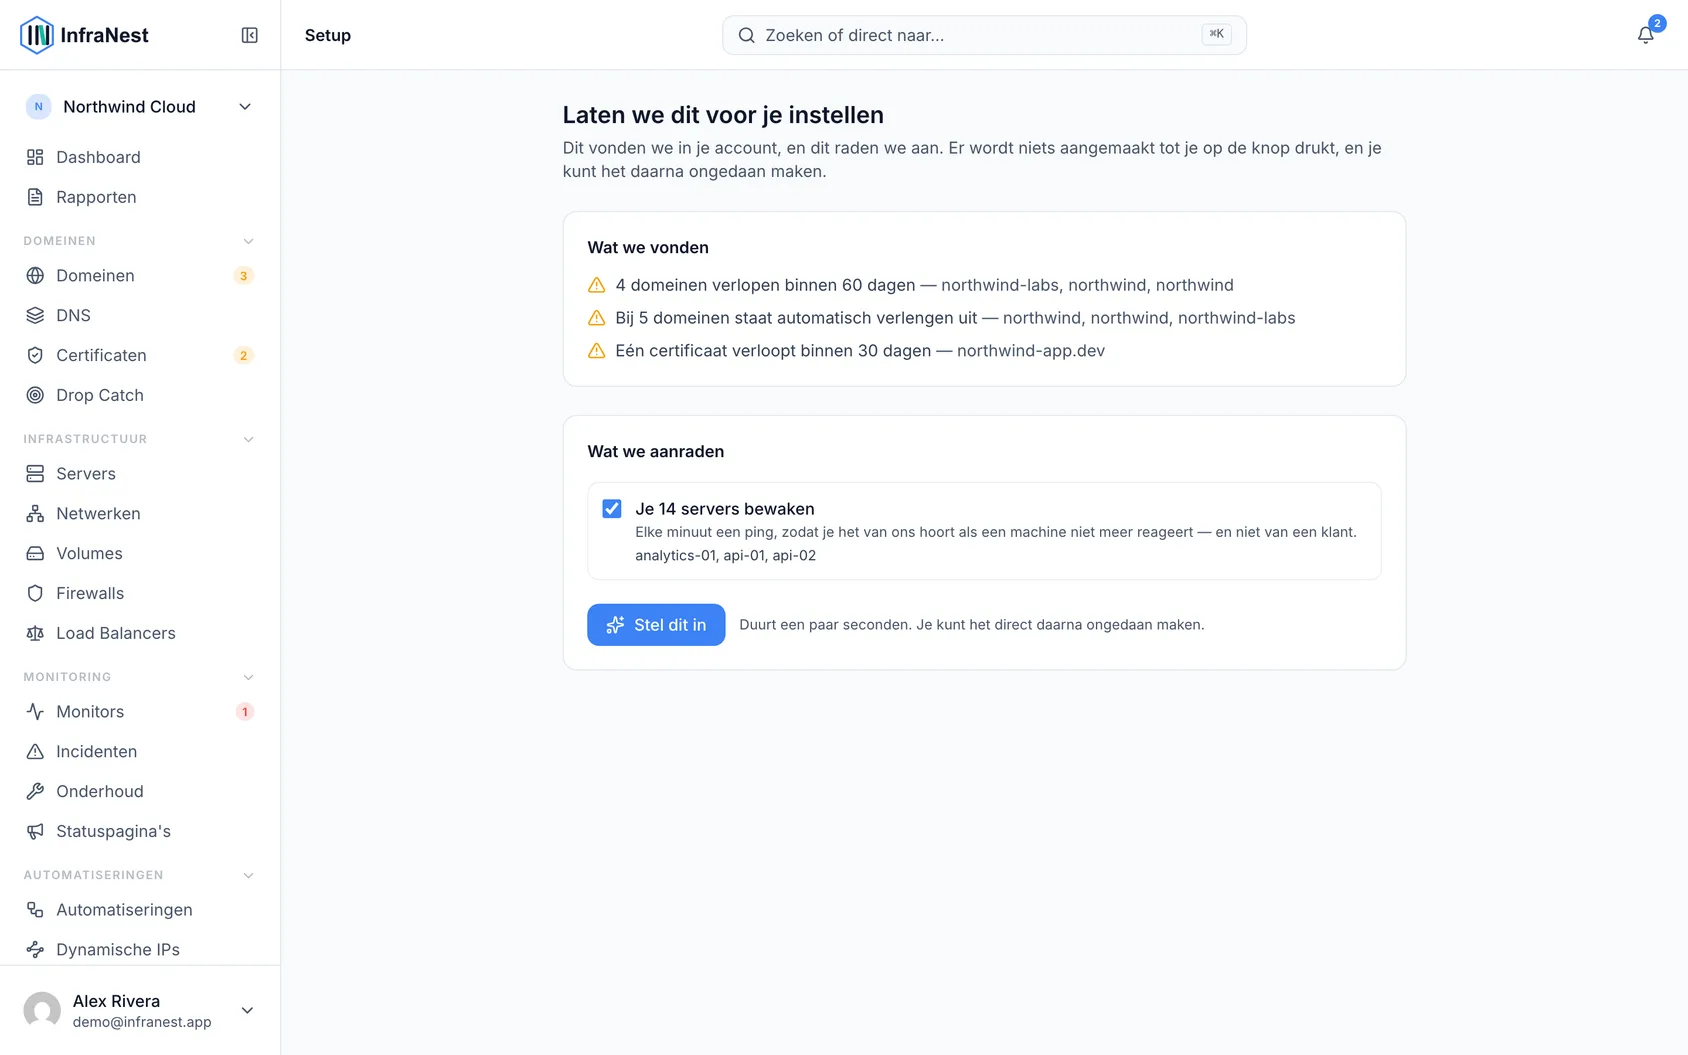The height and width of the screenshot is (1055, 1688).
Task: Click 'analytics-01, api-01, api-02' server list text
Action: [725, 555]
